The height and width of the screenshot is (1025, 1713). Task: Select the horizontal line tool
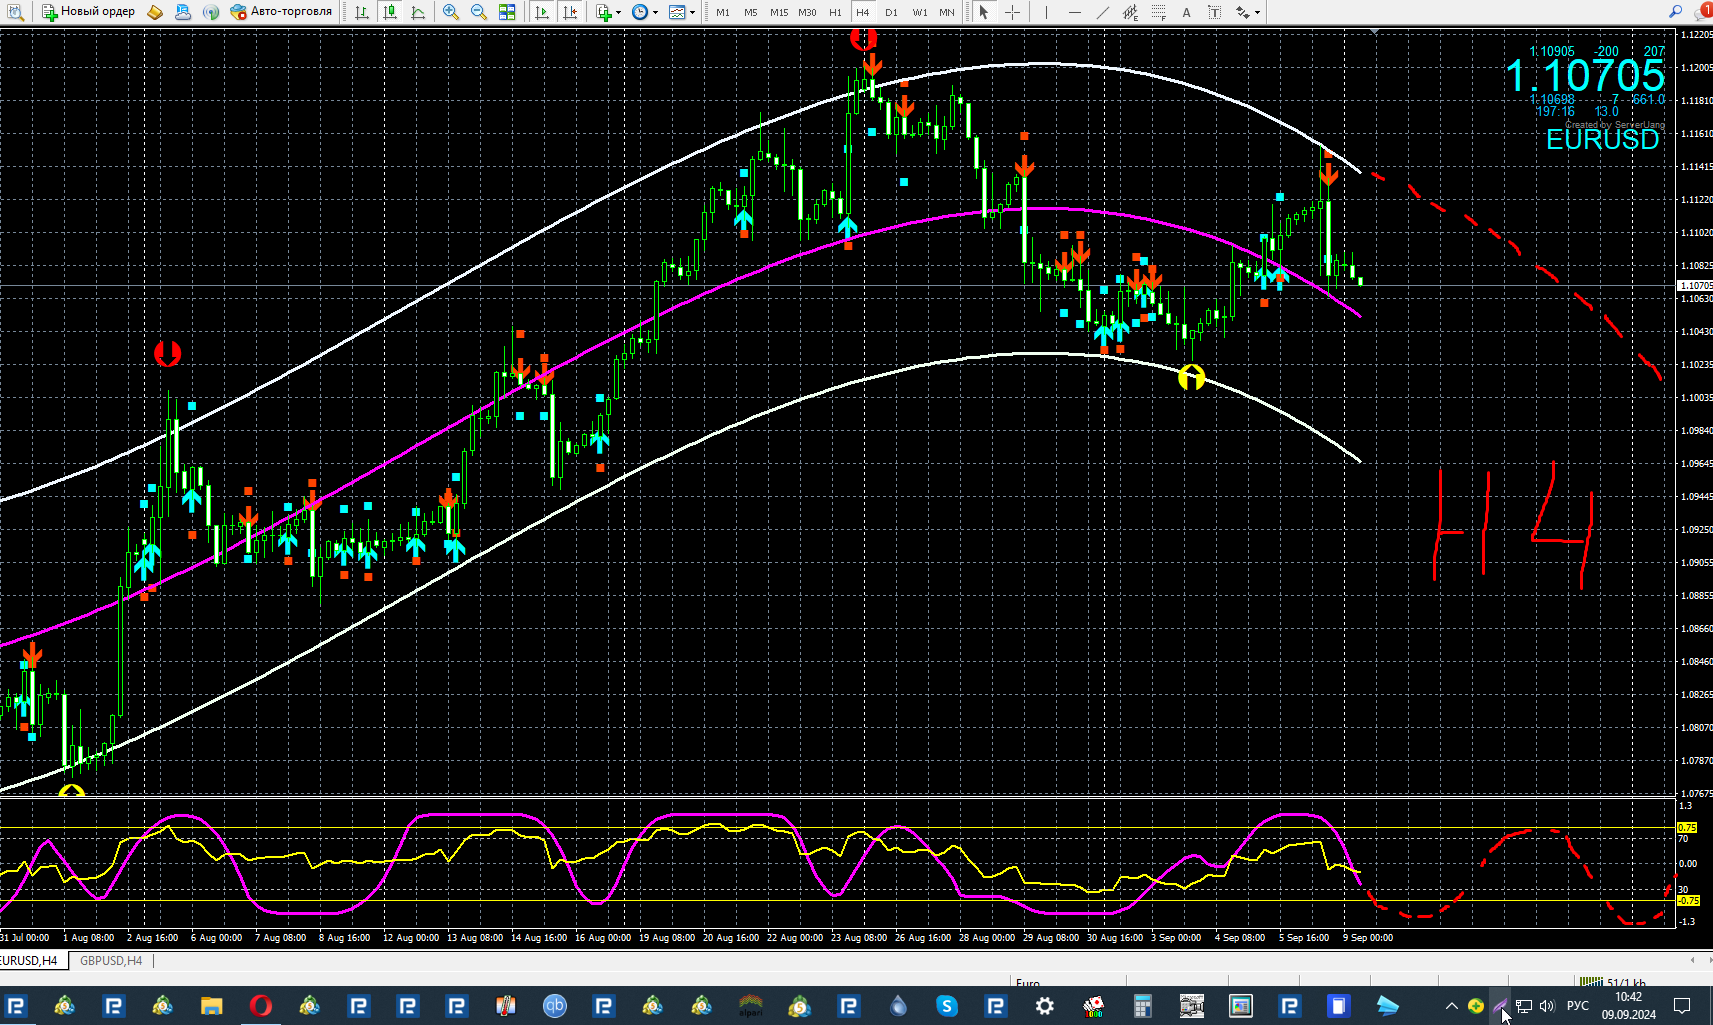[1074, 12]
